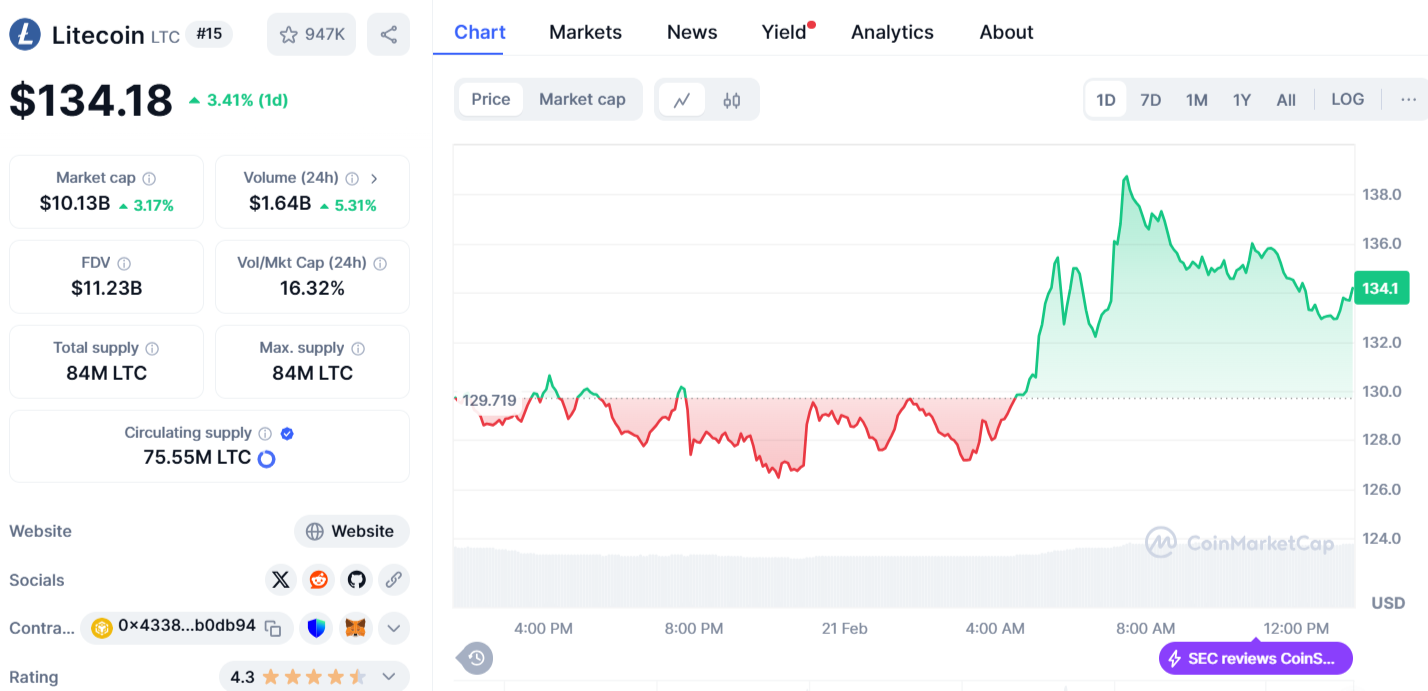Open the News tab
This screenshot has width=1428, height=691.
click(x=692, y=32)
